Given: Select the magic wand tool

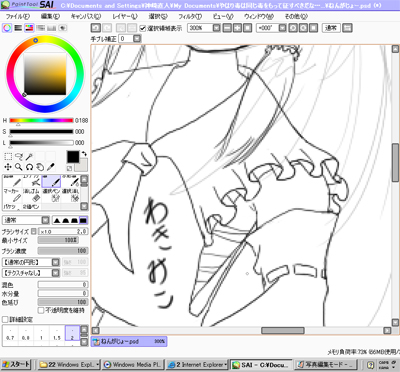Looking at the screenshot, I should point(29,156).
